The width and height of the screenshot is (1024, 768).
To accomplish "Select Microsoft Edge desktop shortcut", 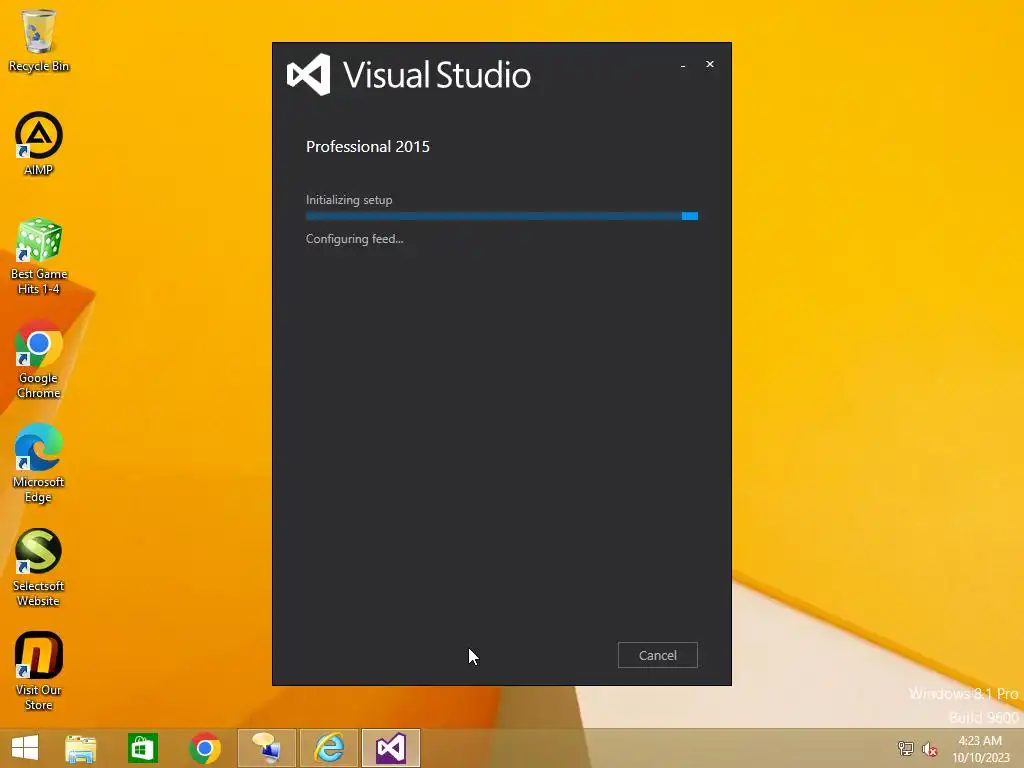I will tap(39, 463).
